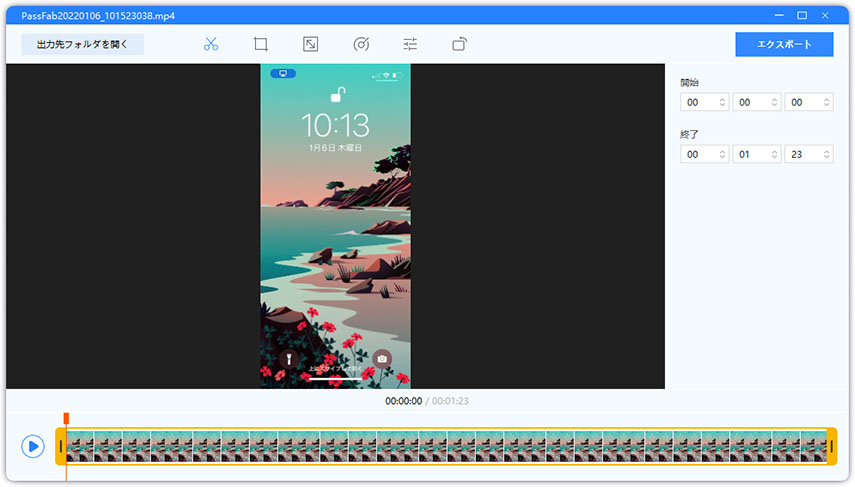Image resolution: width=855 pixels, height=487 pixels.
Task: Click the エクスポート export button
Action: click(x=784, y=44)
